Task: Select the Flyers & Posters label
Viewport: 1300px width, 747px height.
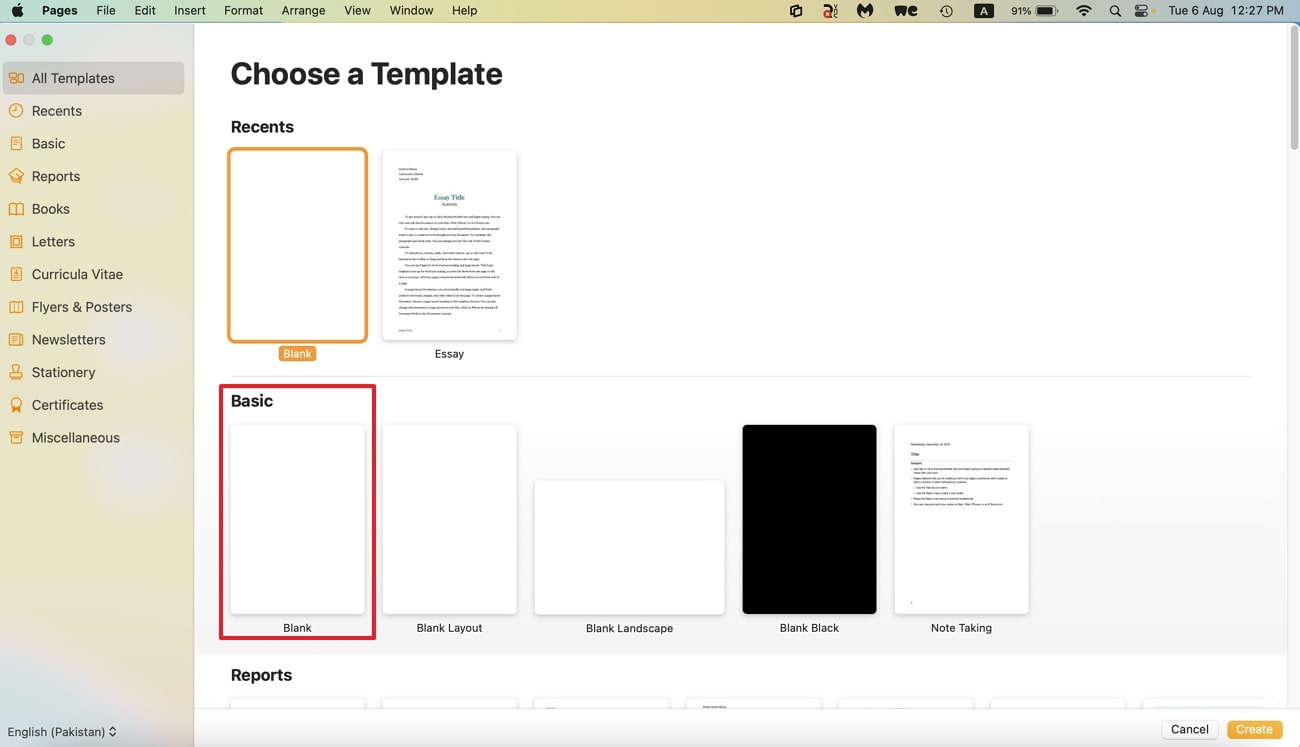Action: pos(82,307)
